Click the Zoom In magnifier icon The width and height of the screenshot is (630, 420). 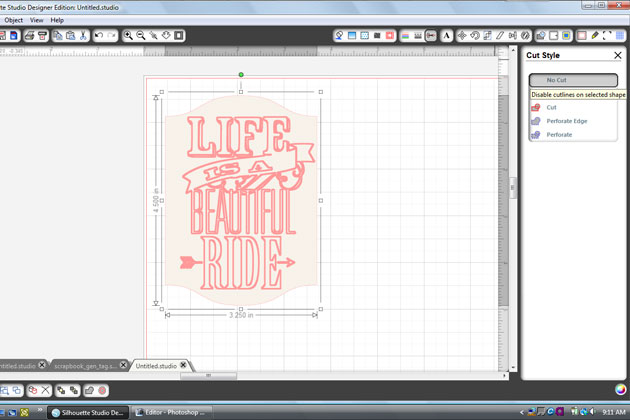pyautogui.click(x=129, y=36)
